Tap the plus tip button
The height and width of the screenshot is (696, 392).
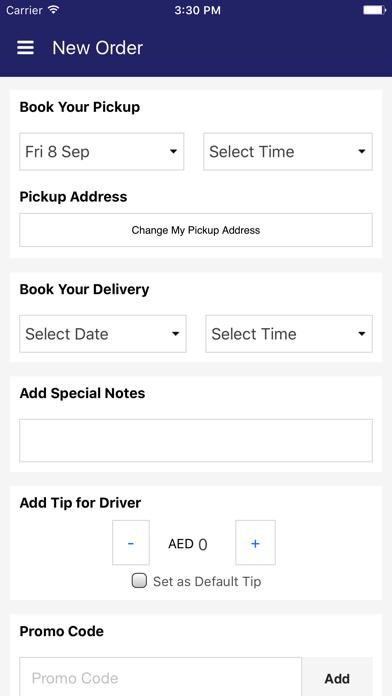coord(255,542)
